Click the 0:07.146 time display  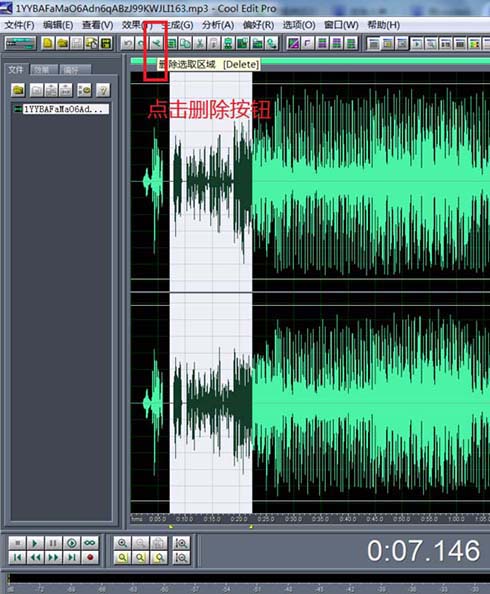click(x=423, y=550)
